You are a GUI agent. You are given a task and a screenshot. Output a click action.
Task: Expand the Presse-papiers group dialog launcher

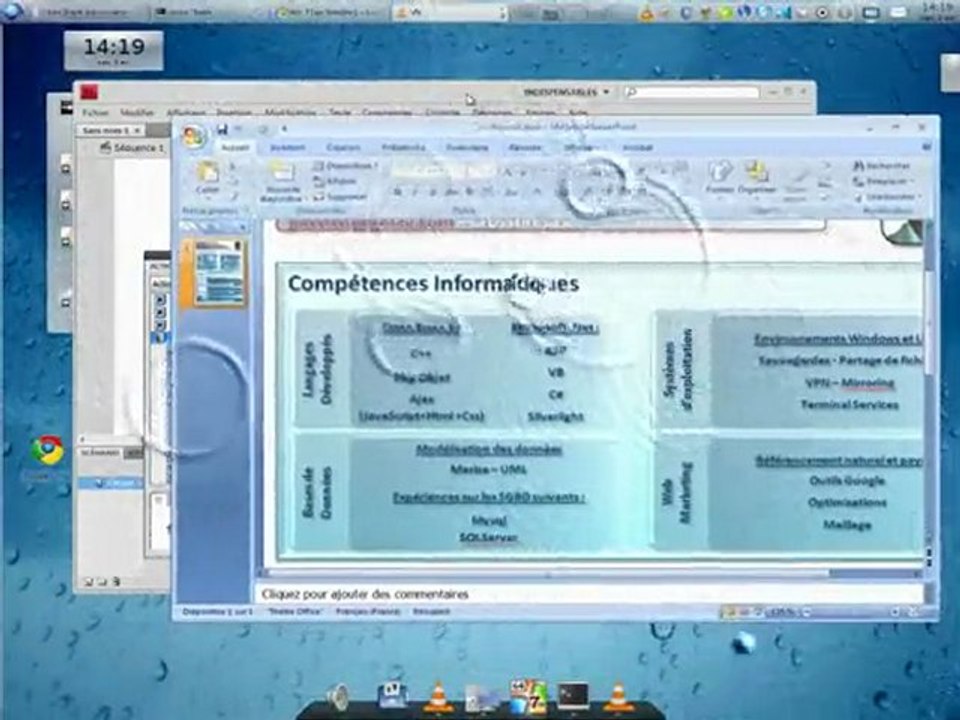coord(246,211)
